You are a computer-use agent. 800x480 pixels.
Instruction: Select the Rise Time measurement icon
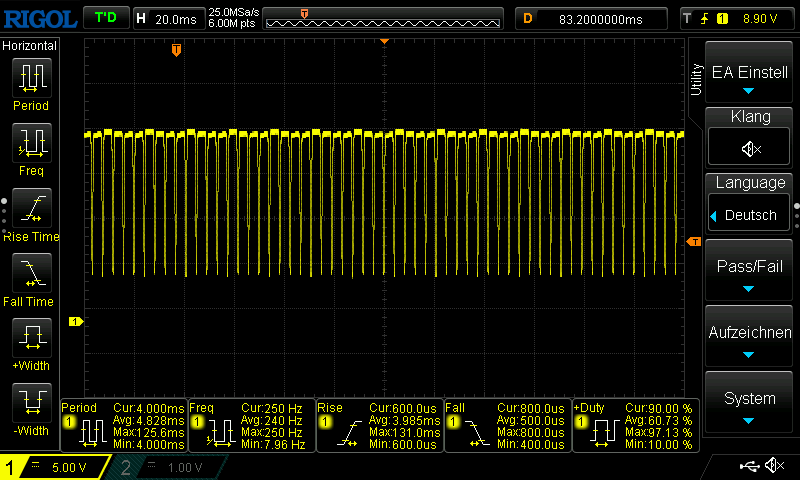point(30,207)
